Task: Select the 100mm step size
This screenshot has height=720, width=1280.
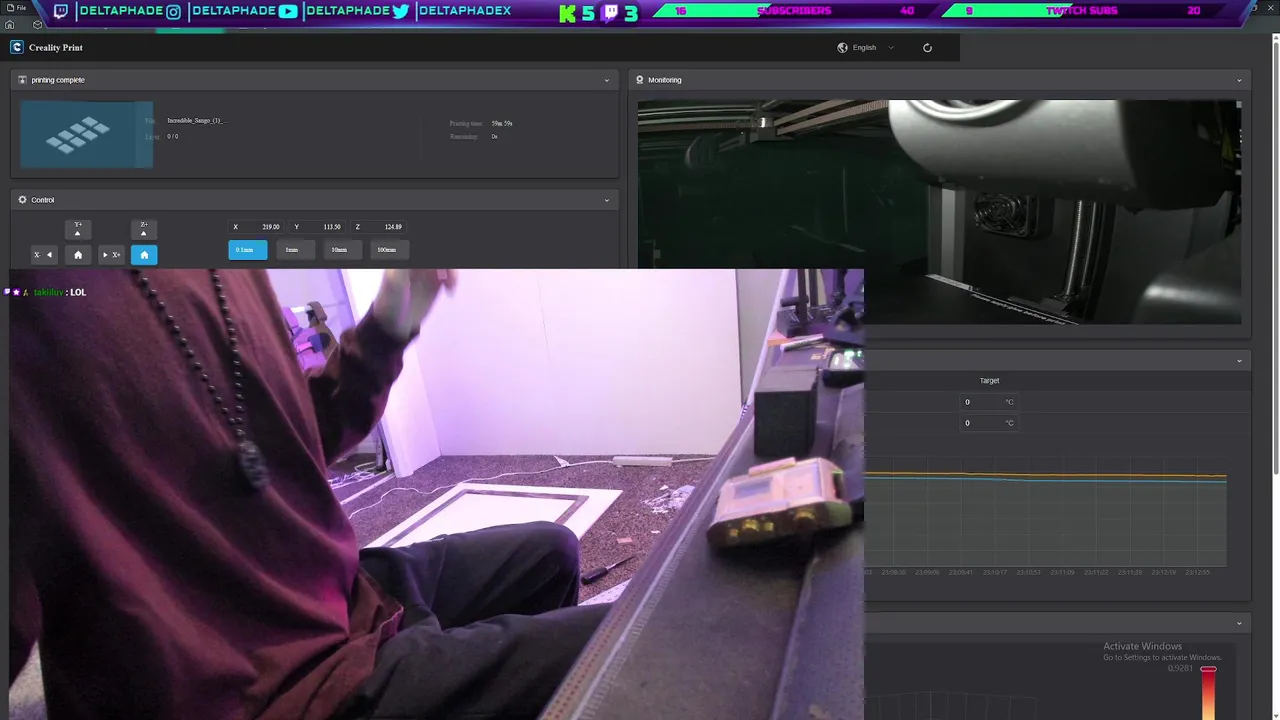Action: [388, 250]
